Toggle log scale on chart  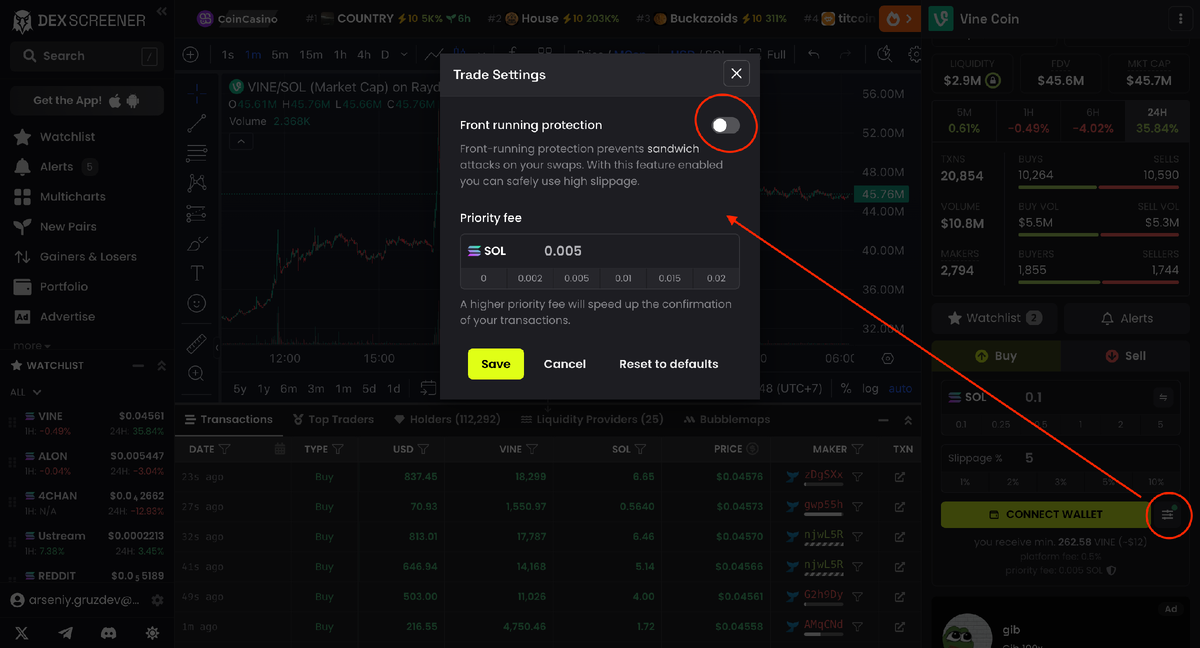click(x=870, y=388)
